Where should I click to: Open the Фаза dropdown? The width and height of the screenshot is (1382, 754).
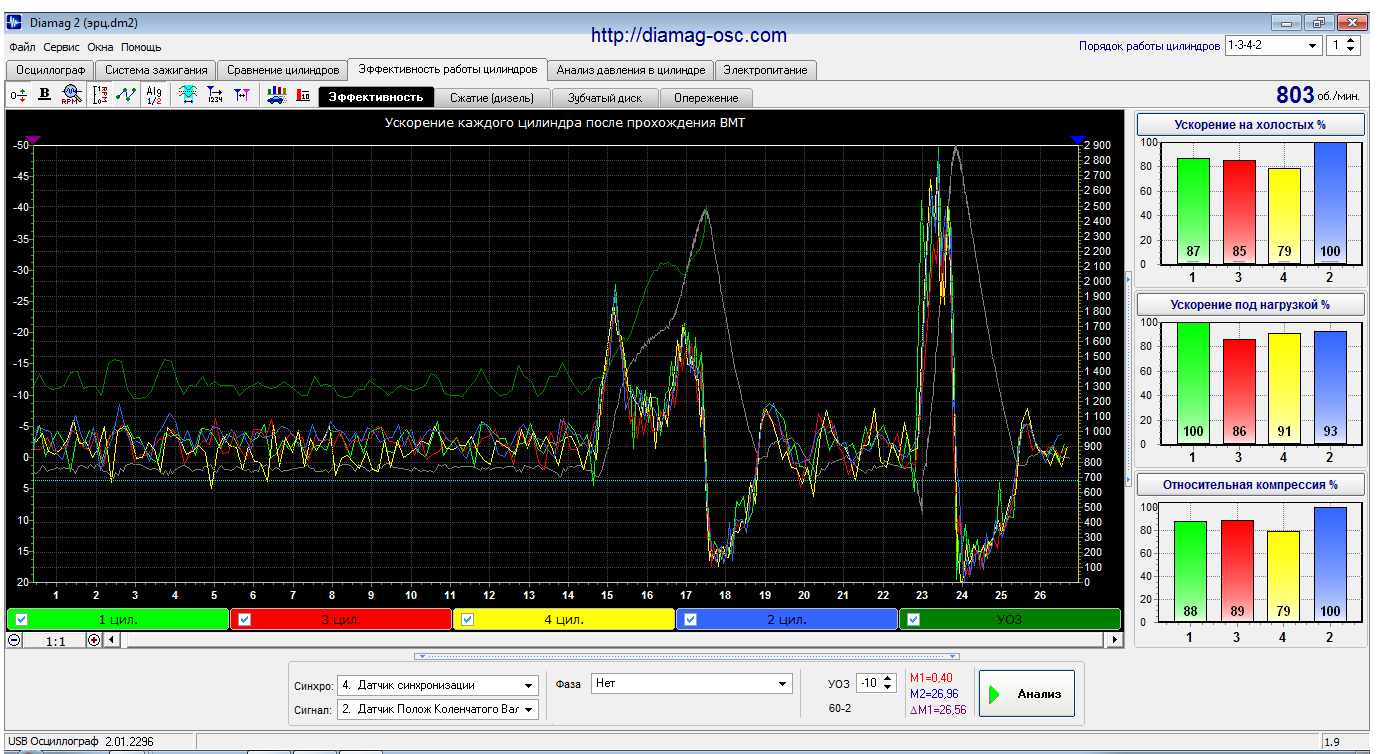click(782, 684)
